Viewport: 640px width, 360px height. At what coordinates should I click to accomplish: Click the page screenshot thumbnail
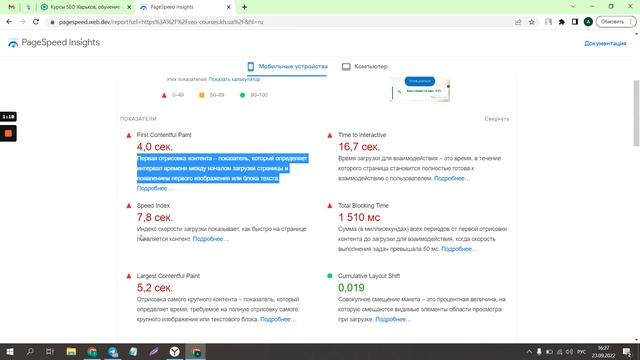tap(419, 89)
